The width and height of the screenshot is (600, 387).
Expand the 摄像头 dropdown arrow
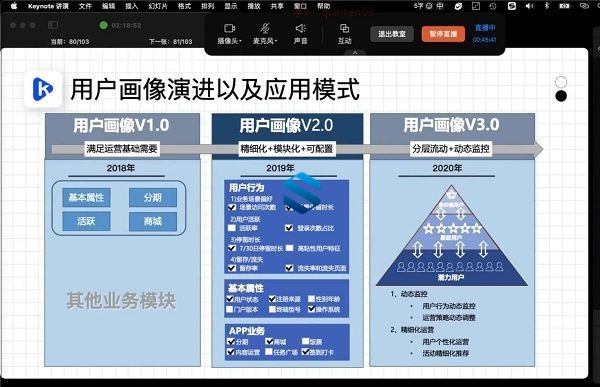click(241, 41)
